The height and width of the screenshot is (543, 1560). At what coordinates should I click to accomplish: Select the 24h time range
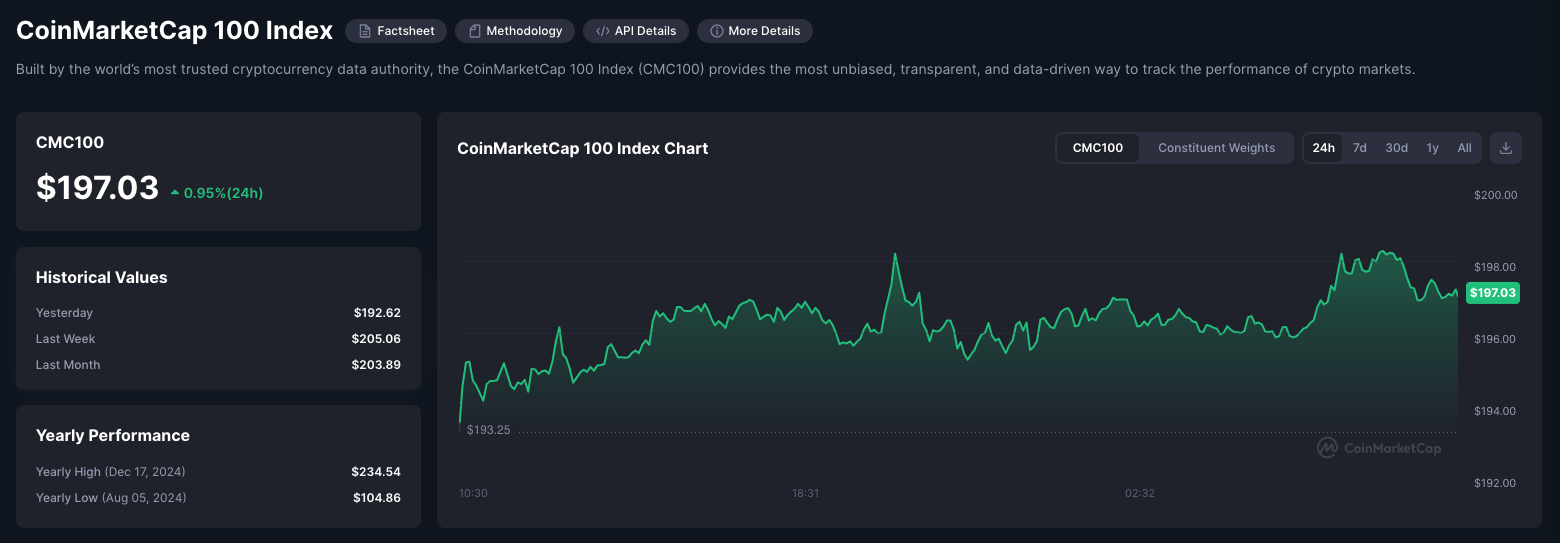click(1323, 148)
